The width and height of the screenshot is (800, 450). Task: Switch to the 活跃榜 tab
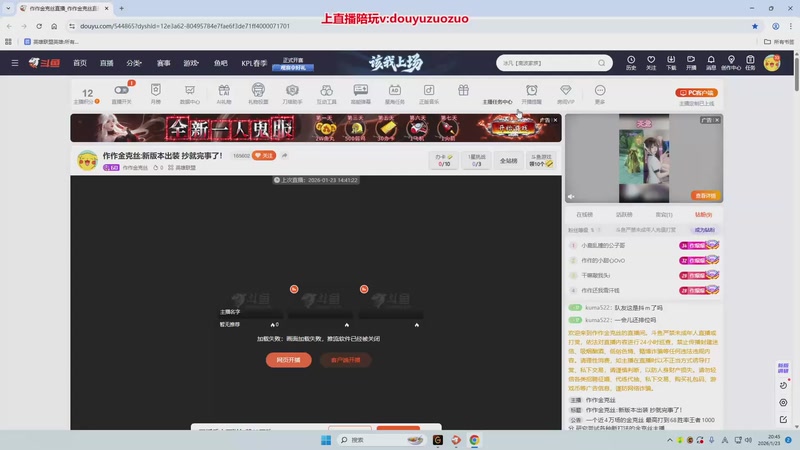point(624,215)
